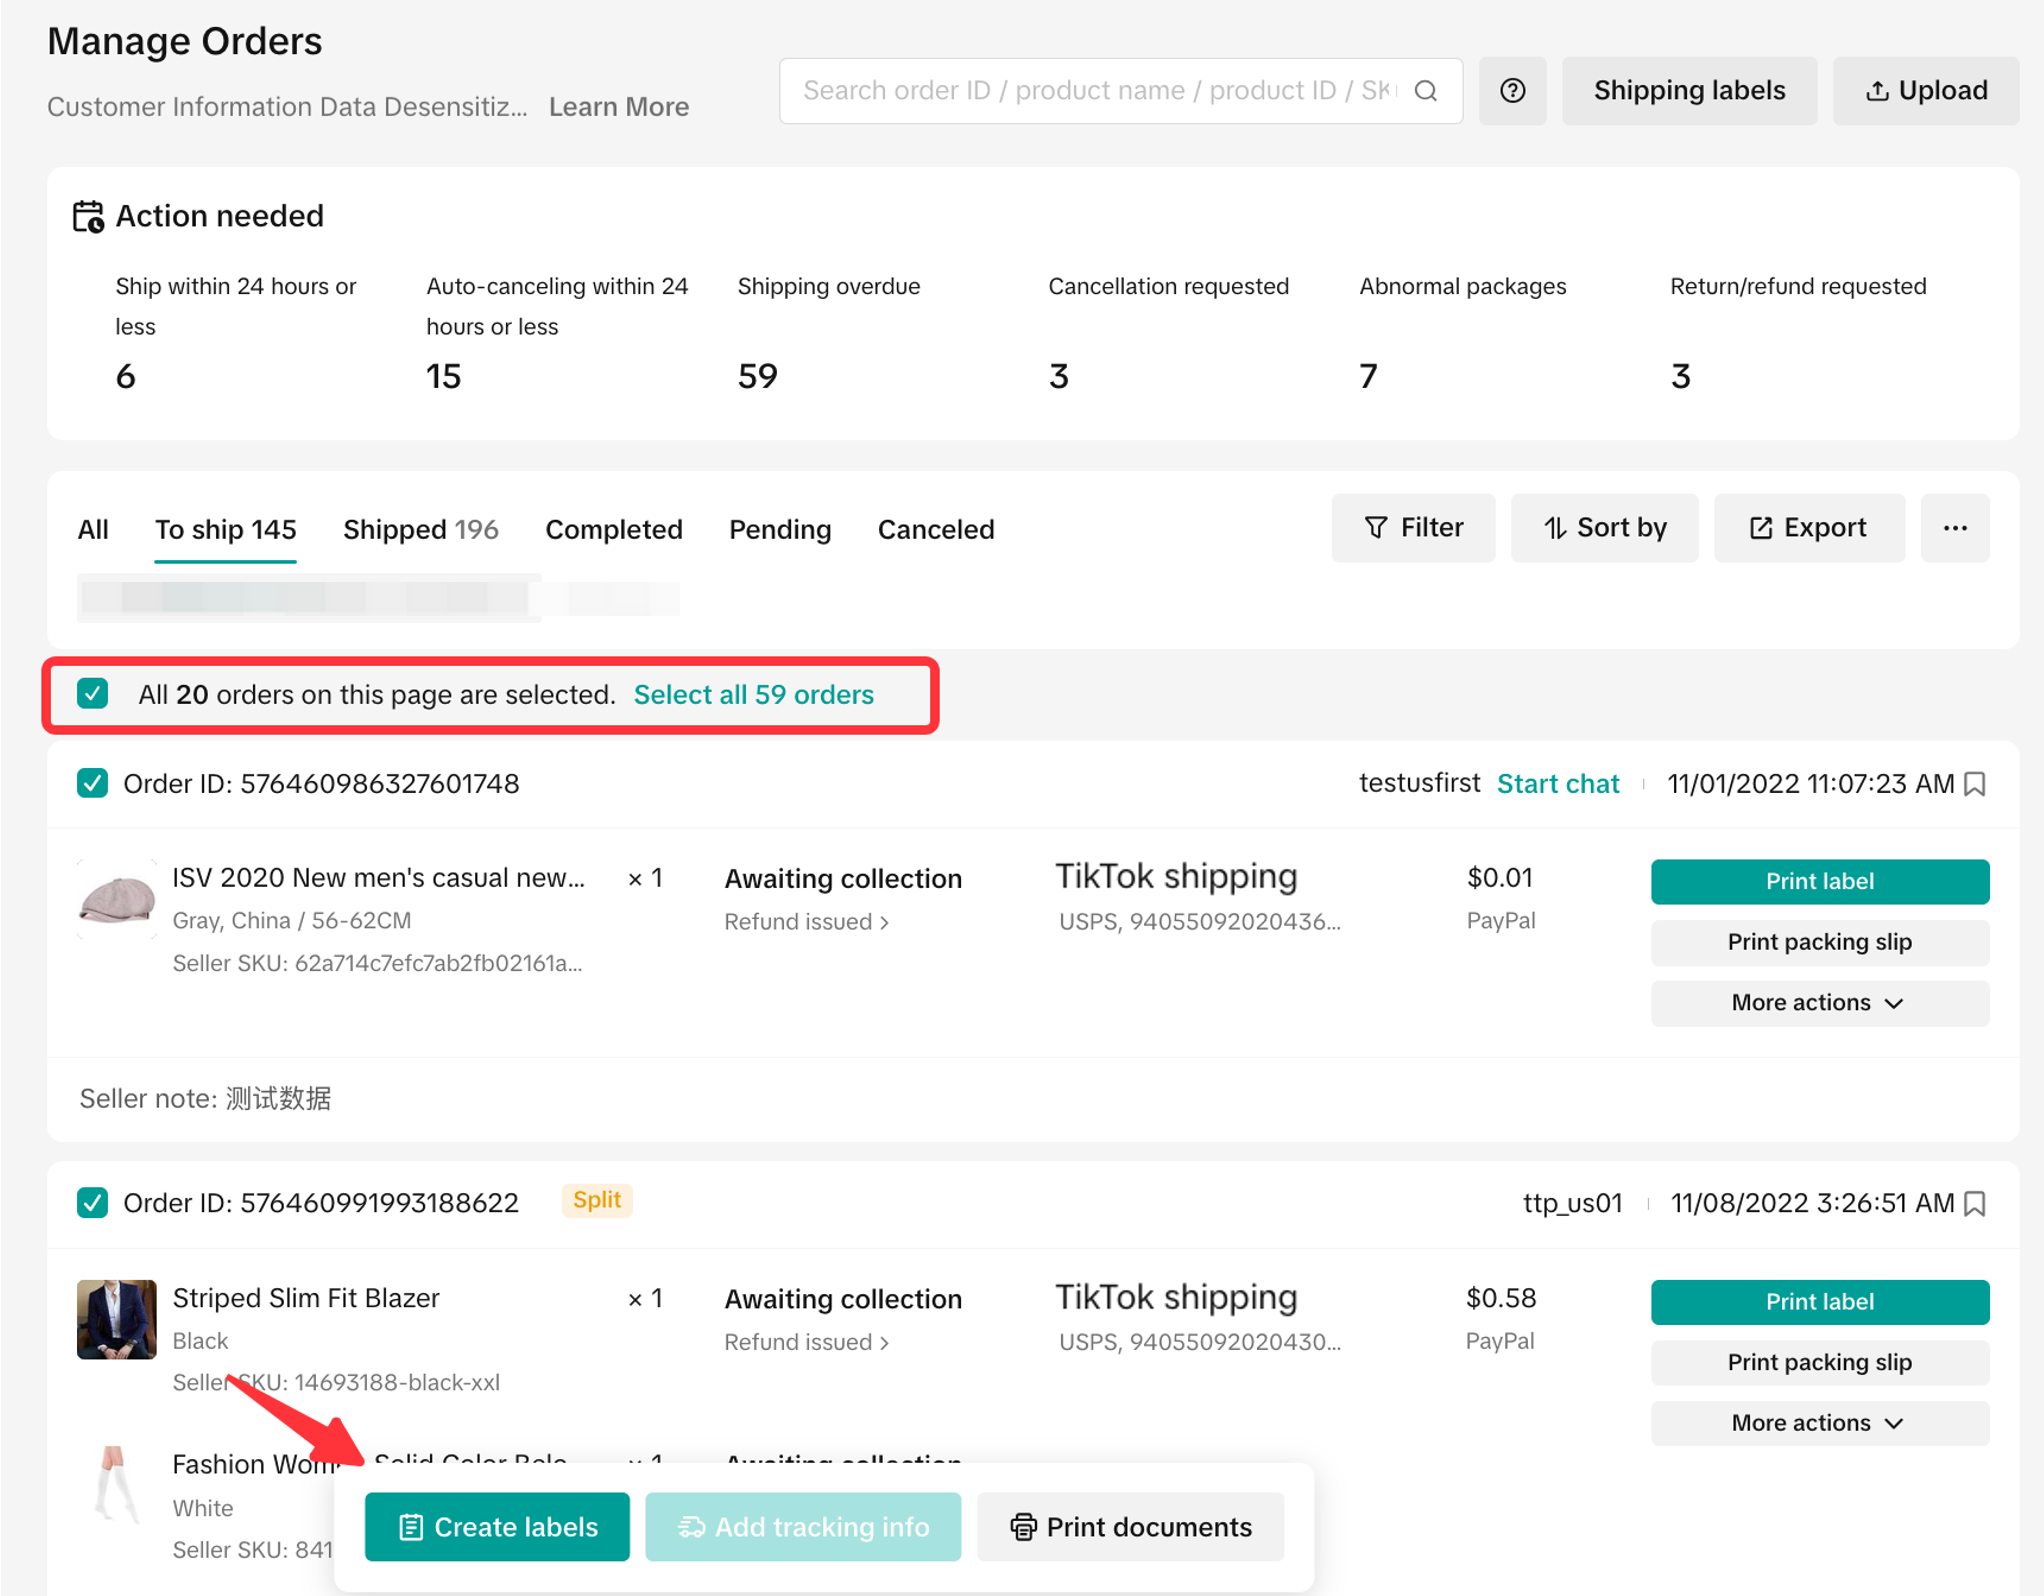
Task: Click the Striped Slim Fit Blazer thumbnail
Action: [117, 1319]
